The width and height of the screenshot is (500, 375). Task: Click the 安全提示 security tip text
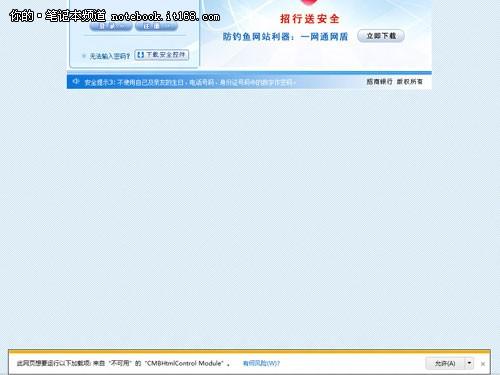pyautogui.click(x=189, y=82)
